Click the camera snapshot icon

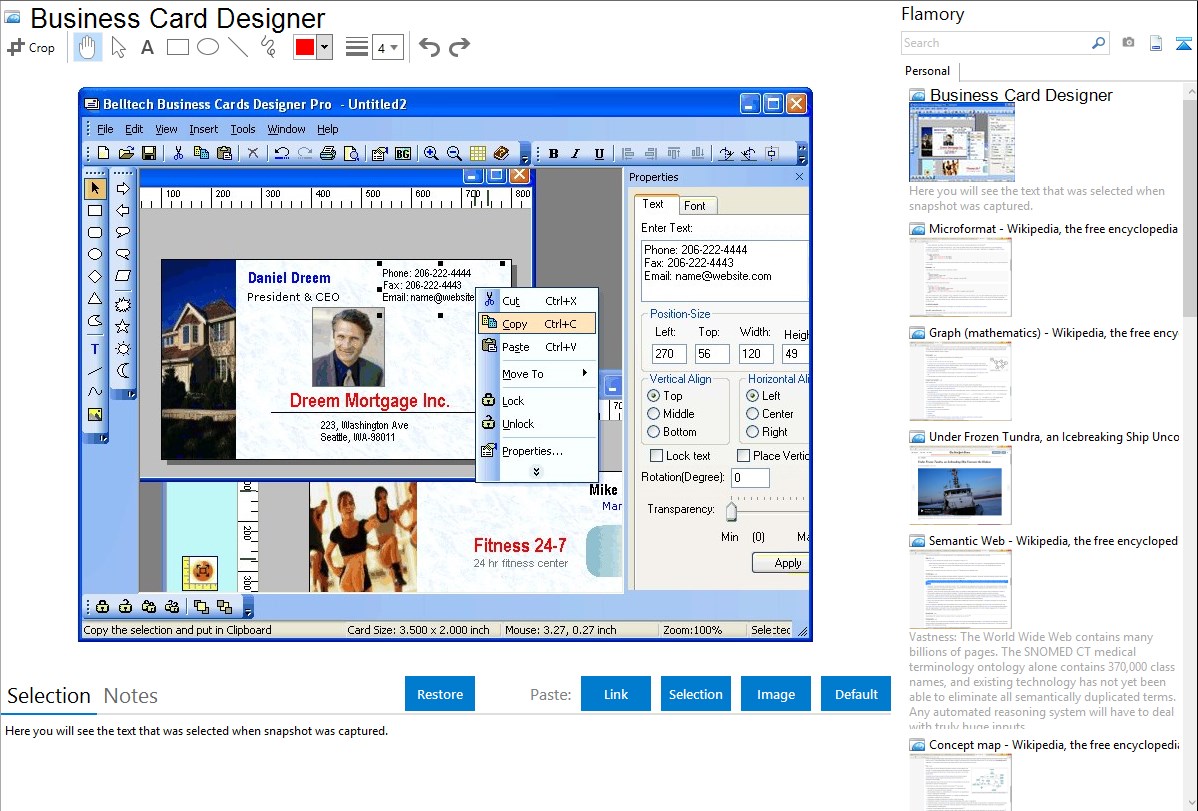pos(1128,43)
